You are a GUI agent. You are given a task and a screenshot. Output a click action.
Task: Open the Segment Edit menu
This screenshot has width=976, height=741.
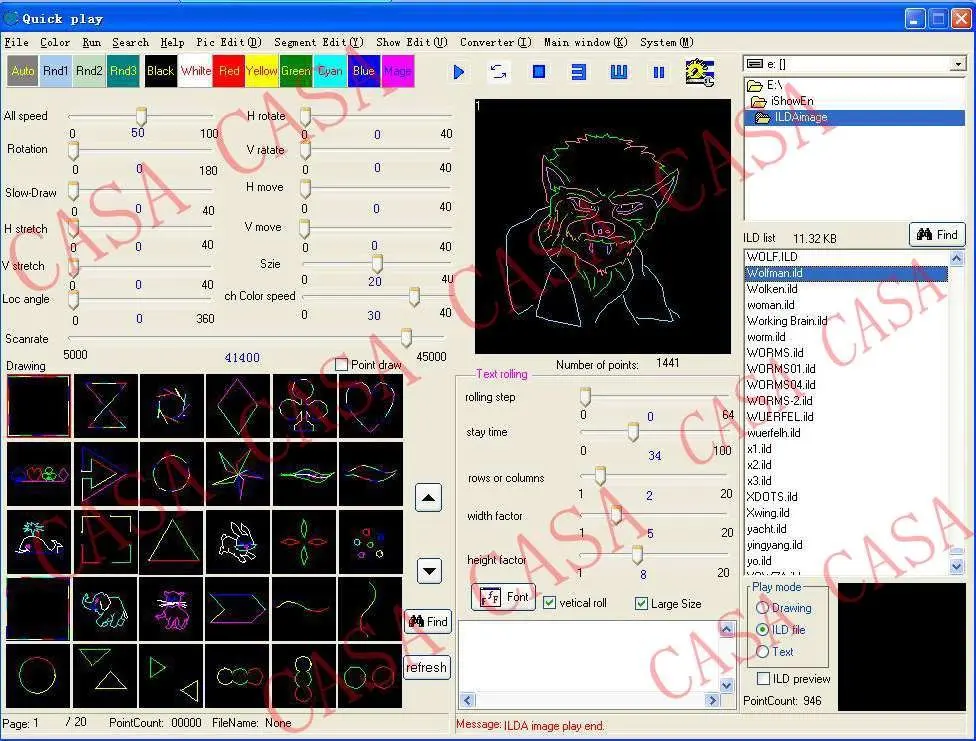[x=319, y=42]
